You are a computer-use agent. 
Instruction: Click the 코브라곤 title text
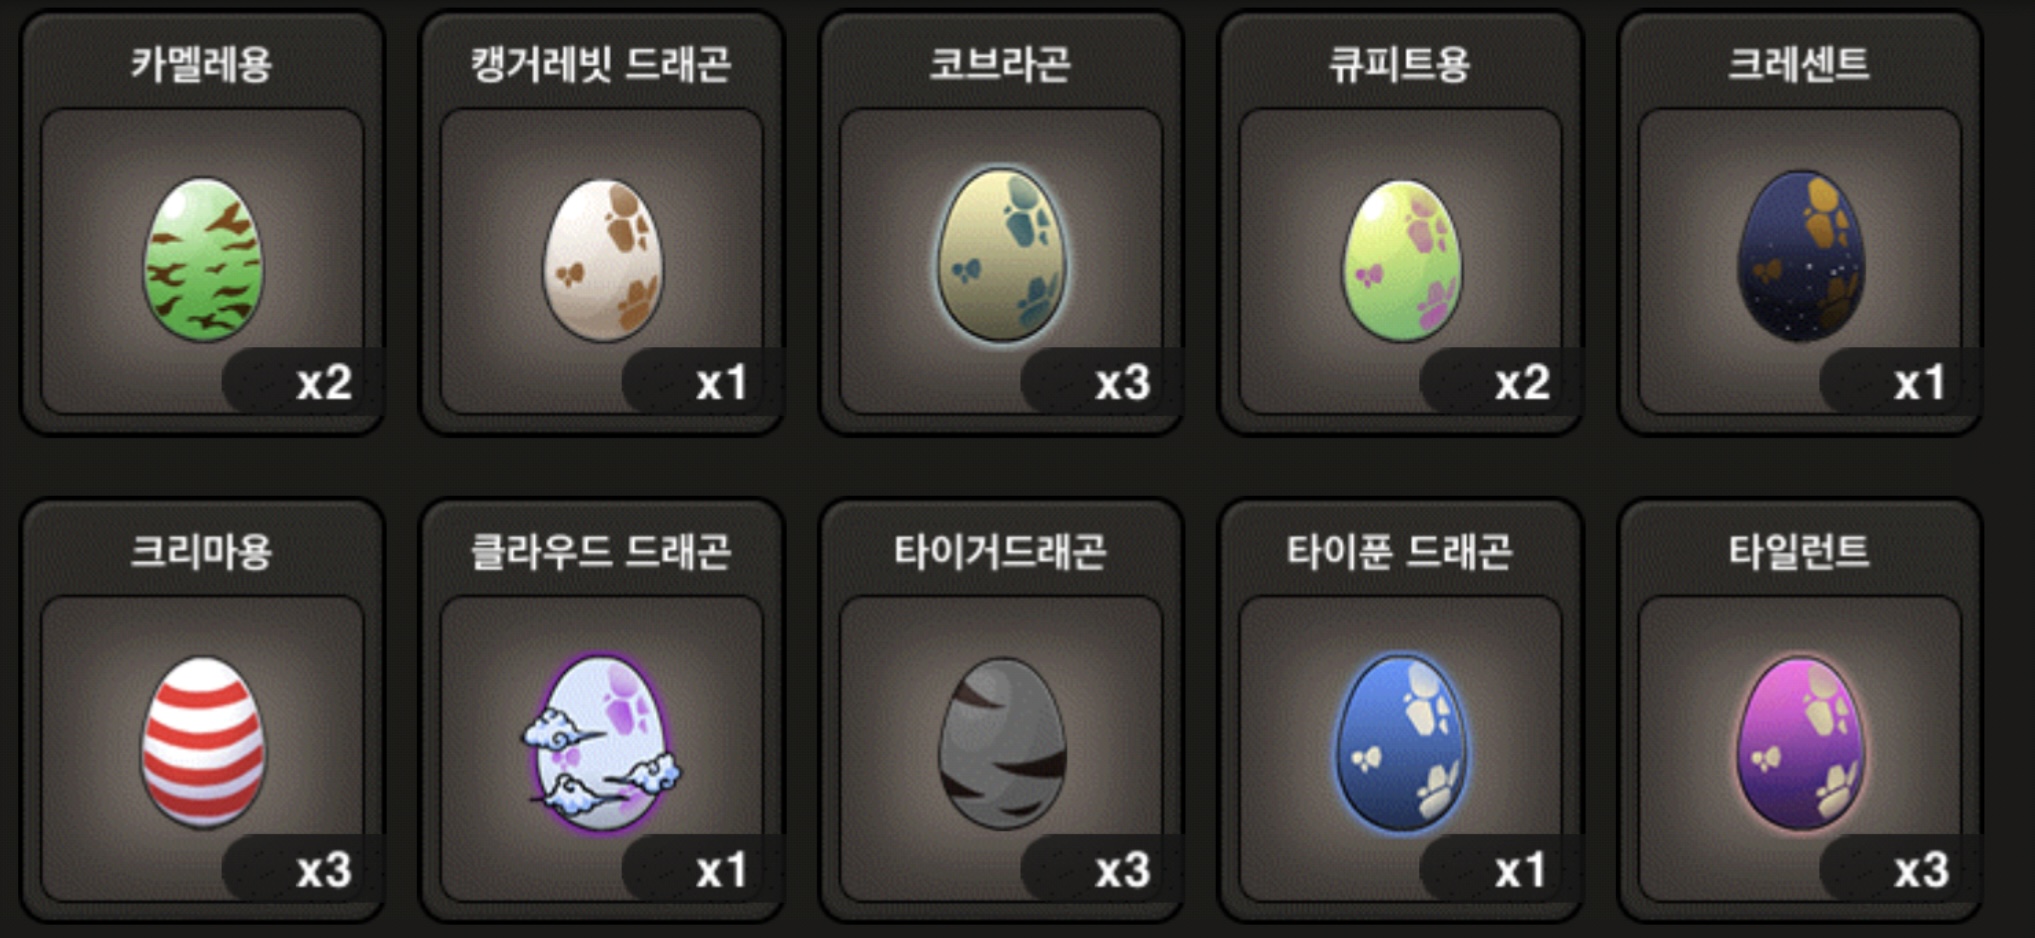[x=1000, y=64]
